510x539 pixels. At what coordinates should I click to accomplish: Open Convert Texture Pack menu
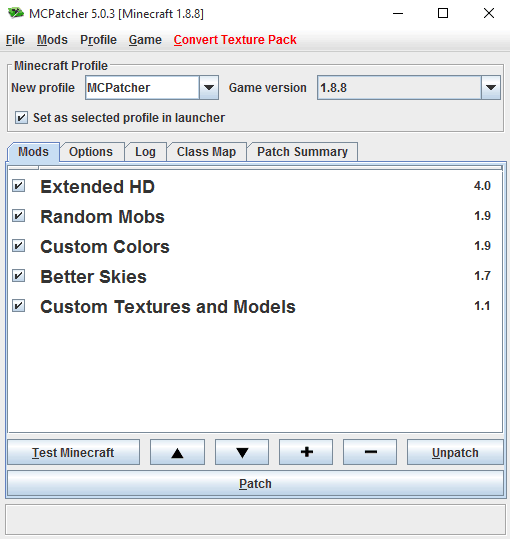235,40
